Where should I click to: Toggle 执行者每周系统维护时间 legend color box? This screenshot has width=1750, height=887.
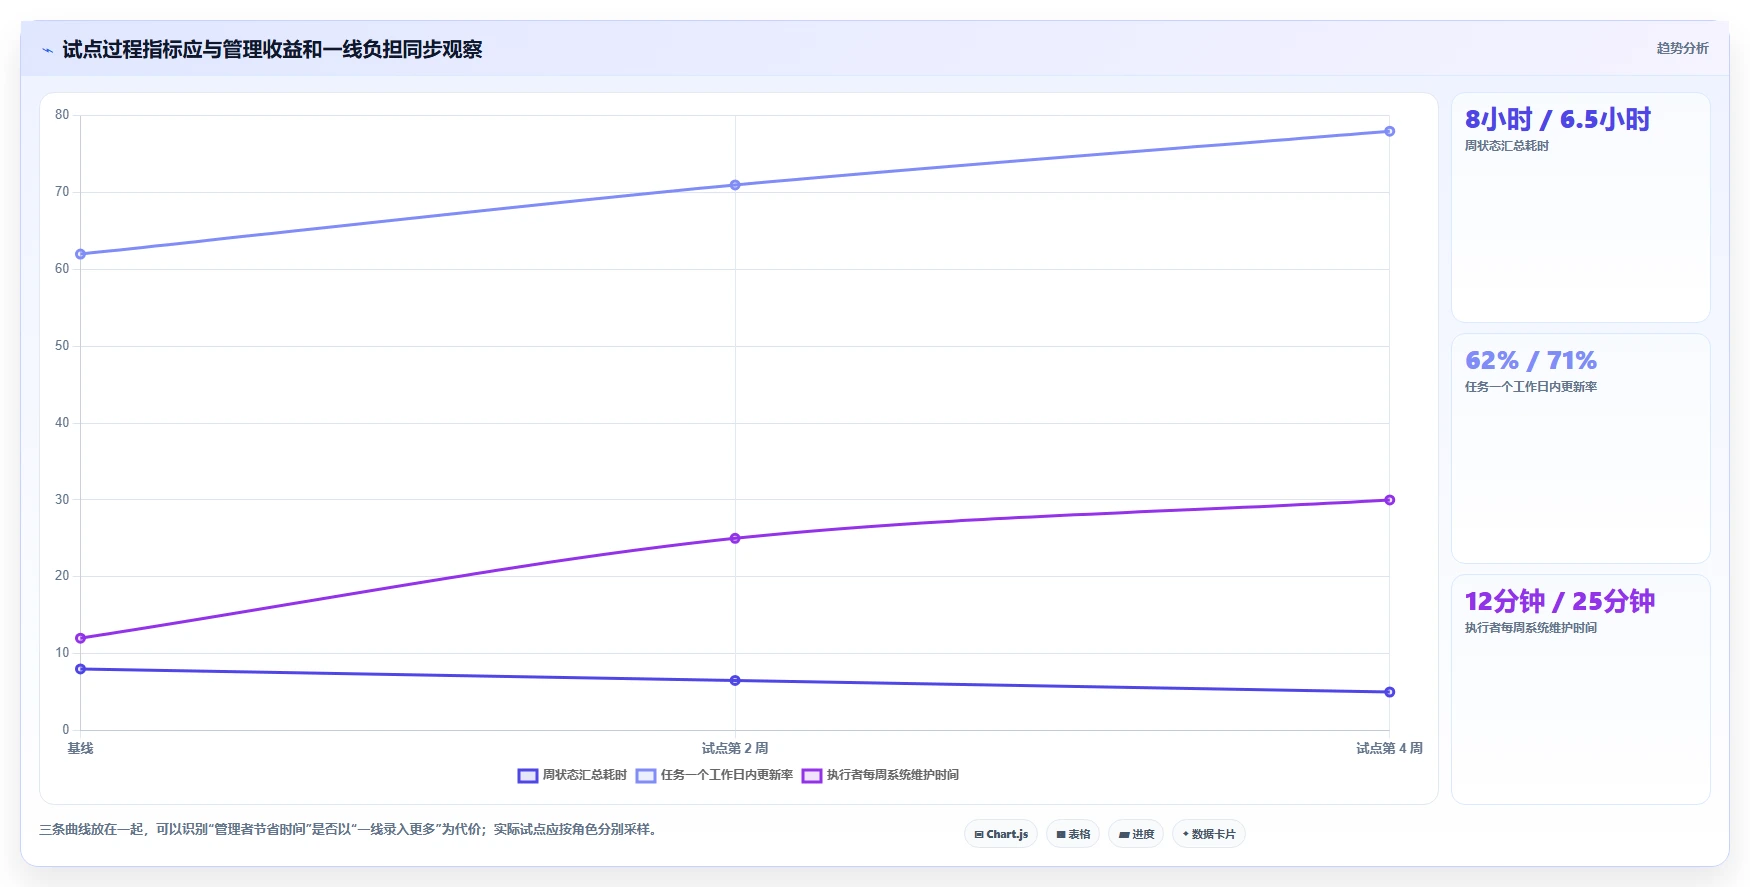812,775
